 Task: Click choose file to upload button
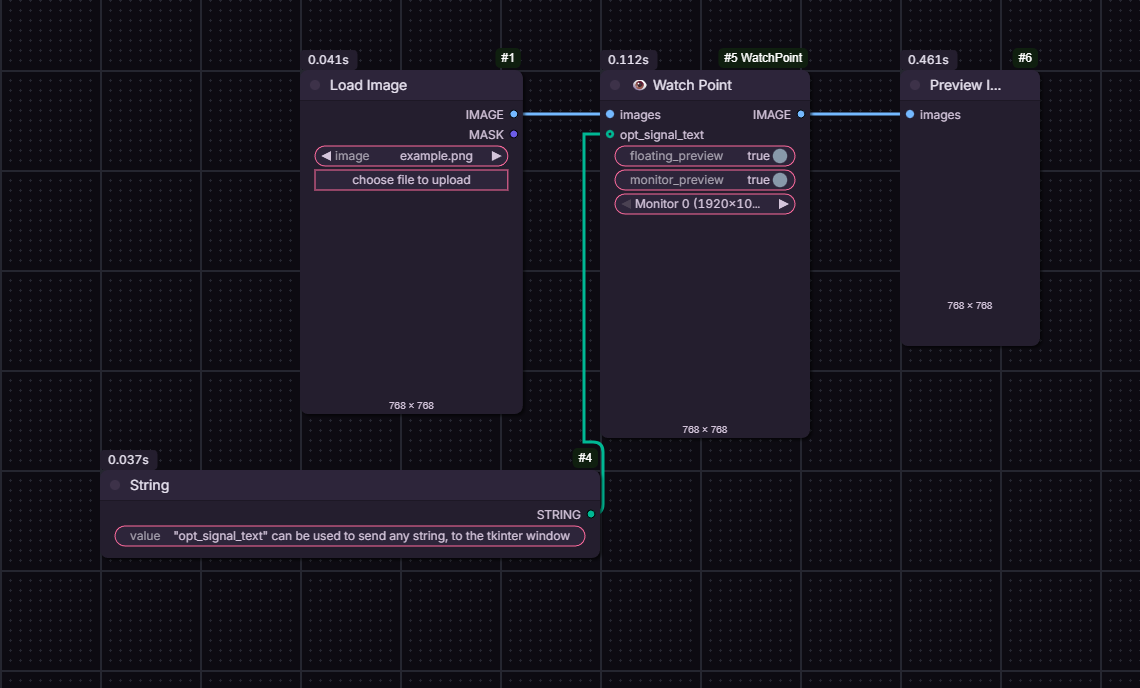coord(412,180)
